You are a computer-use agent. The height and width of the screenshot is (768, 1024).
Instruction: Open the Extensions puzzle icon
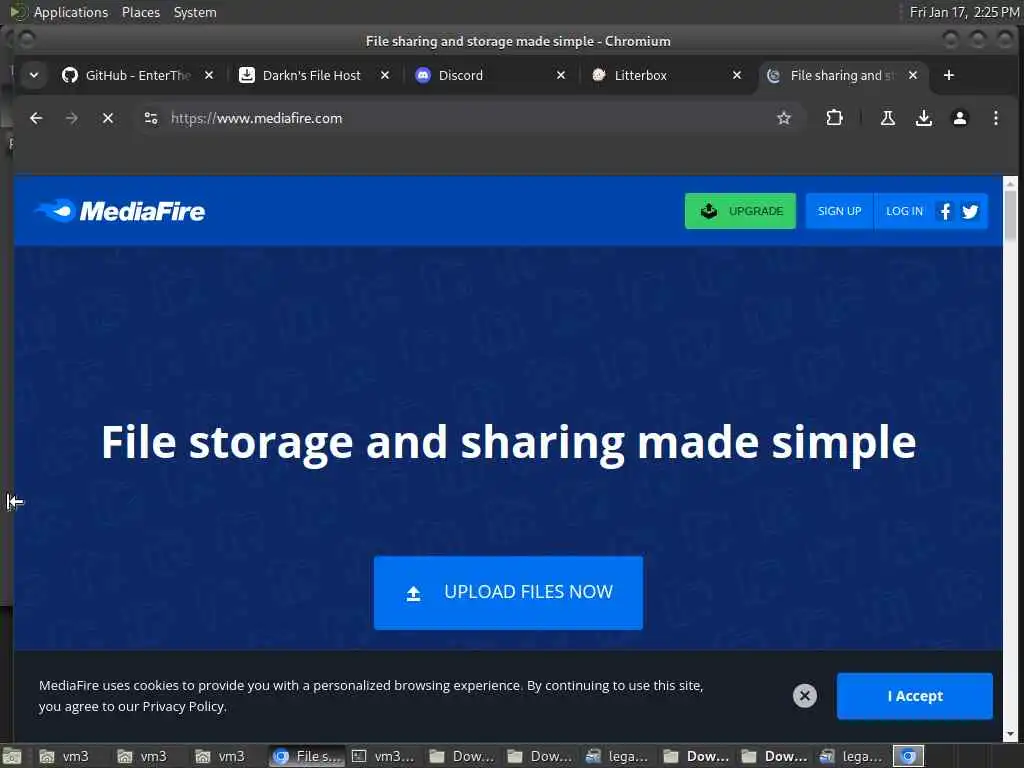click(834, 118)
